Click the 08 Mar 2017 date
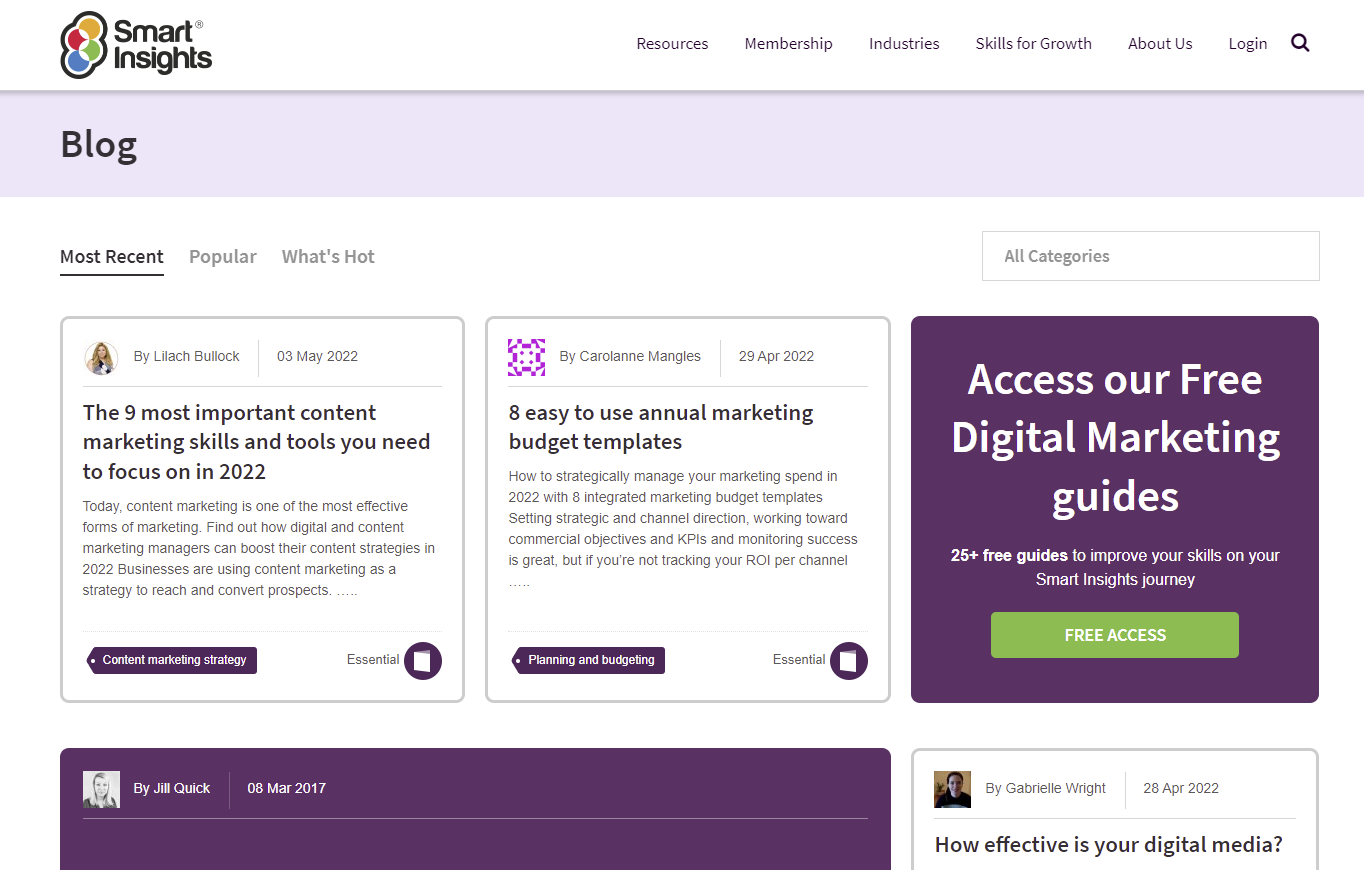The image size is (1364, 870). [287, 789]
